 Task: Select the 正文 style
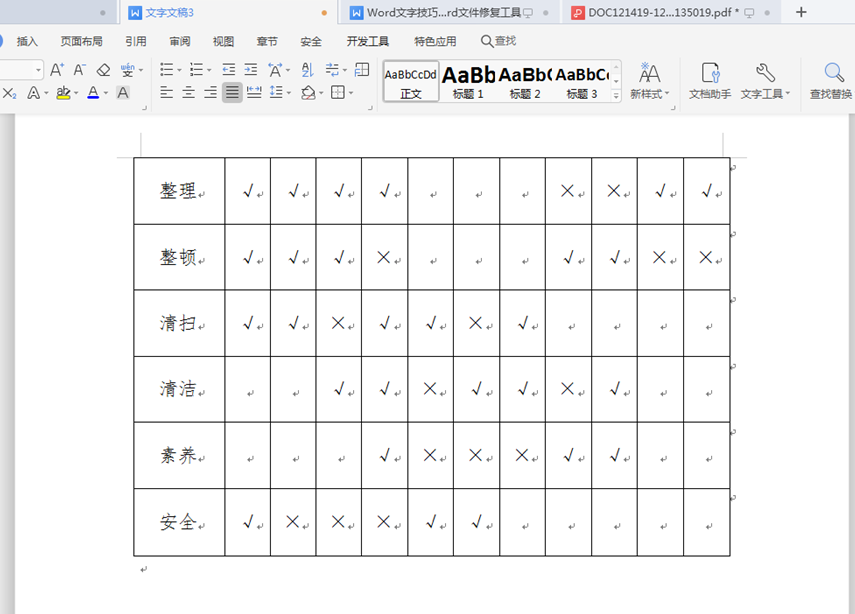pos(411,81)
